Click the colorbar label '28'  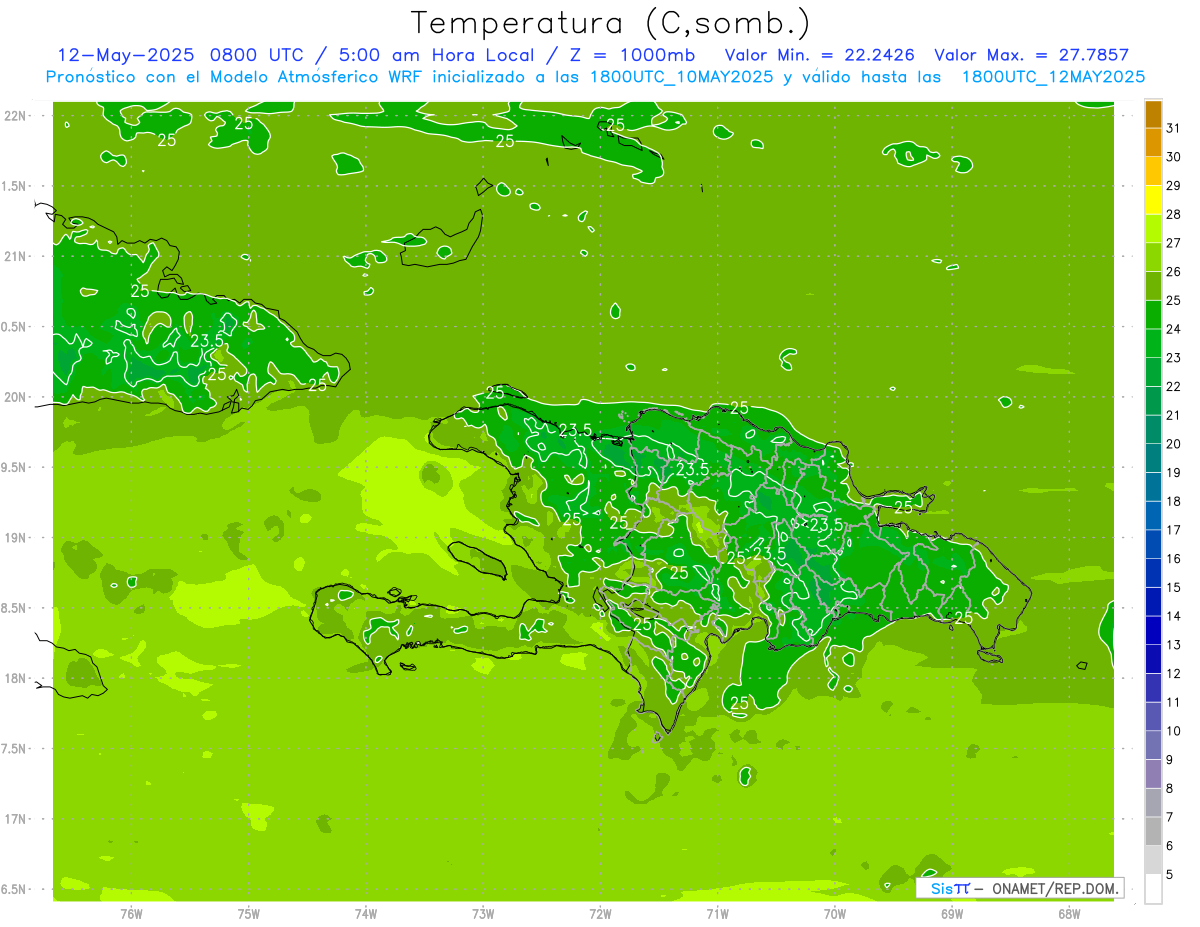1174,214
